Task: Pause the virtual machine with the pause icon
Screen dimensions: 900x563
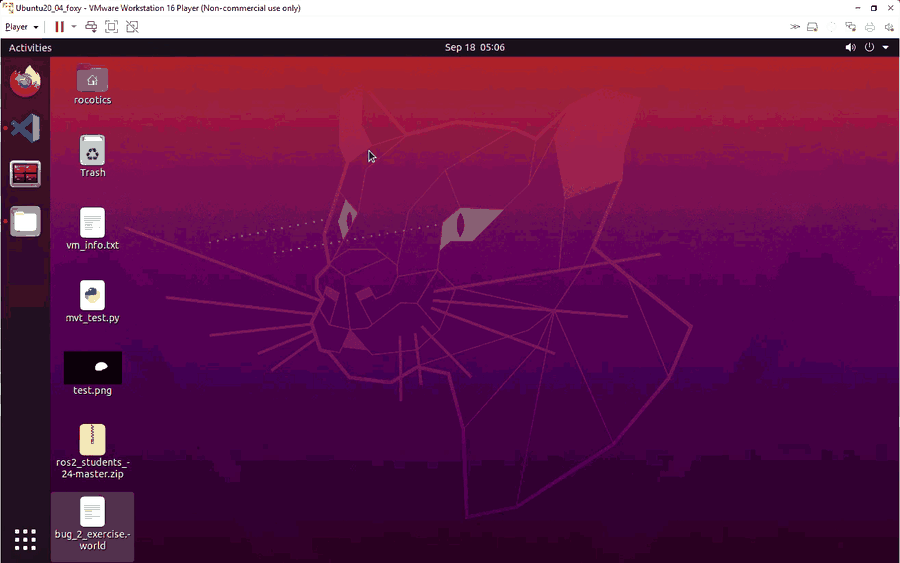Action: coord(59,27)
